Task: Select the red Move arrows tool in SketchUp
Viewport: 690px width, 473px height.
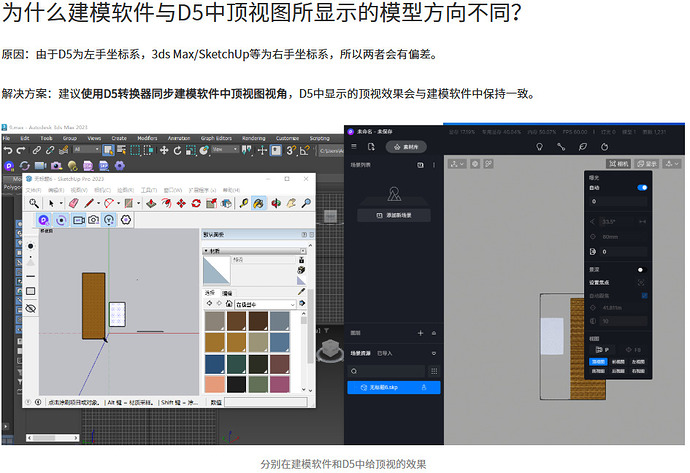Action: click(181, 203)
